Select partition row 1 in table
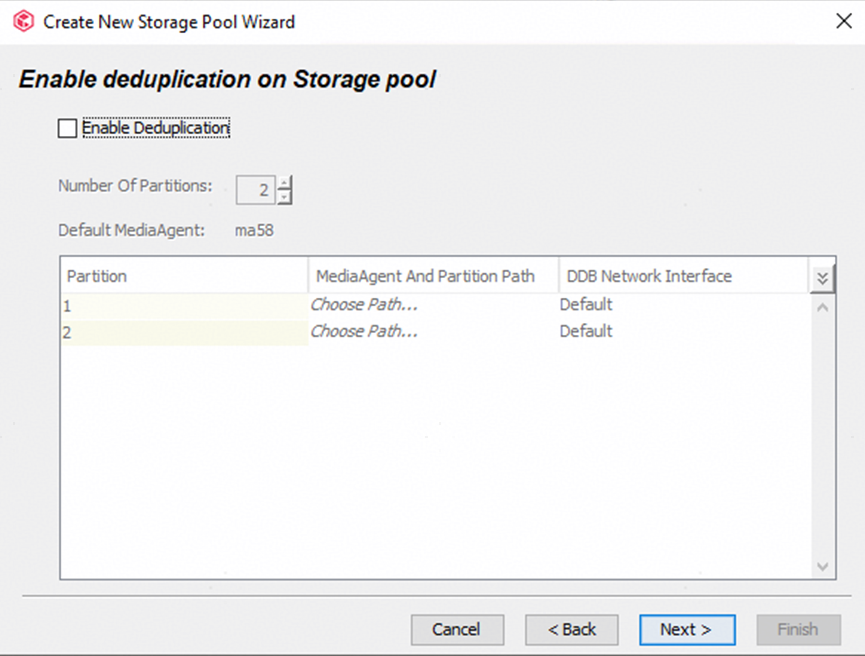Image resolution: width=865 pixels, height=656 pixels. point(185,305)
